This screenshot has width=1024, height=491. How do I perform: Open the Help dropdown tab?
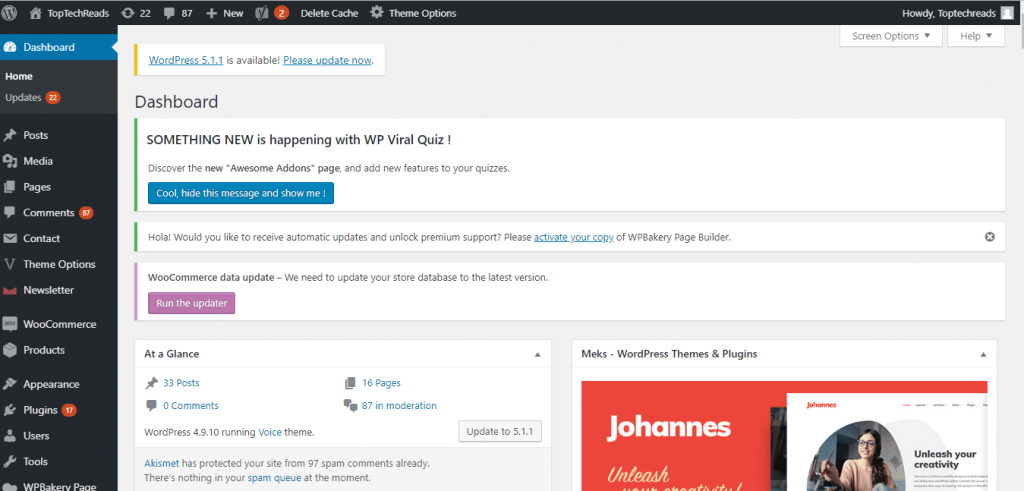coord(976,36)
